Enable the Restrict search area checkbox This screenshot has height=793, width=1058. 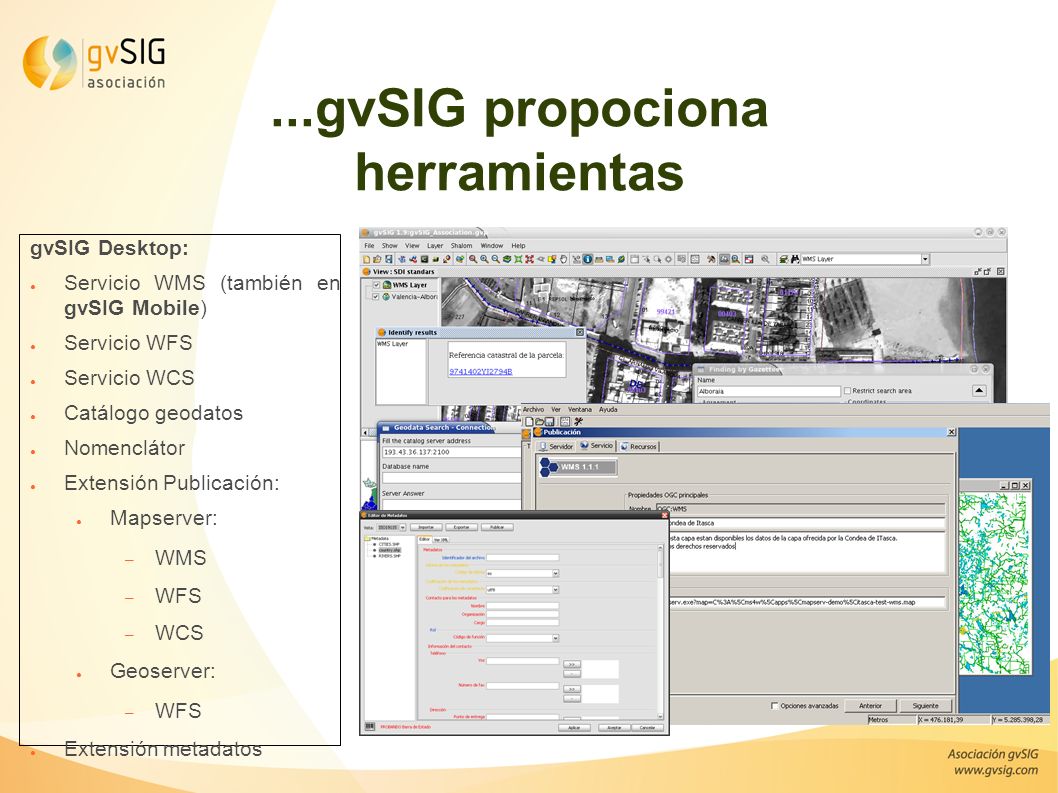pyautogui.click(x=847, y=391)
